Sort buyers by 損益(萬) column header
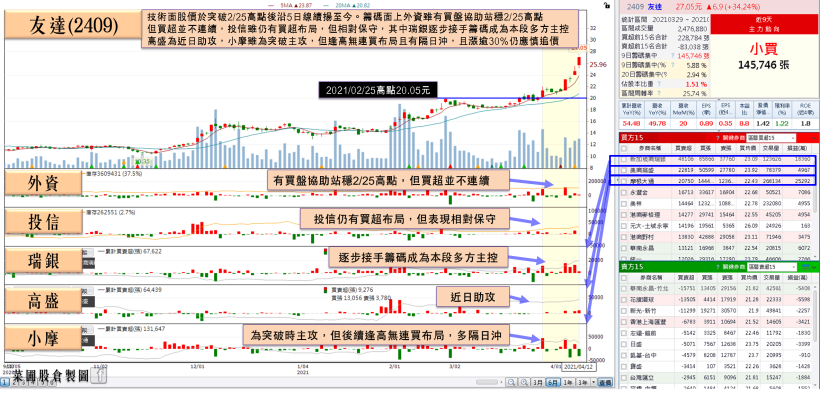This screenshot has height=394, width=820. (x=797, y=149)
